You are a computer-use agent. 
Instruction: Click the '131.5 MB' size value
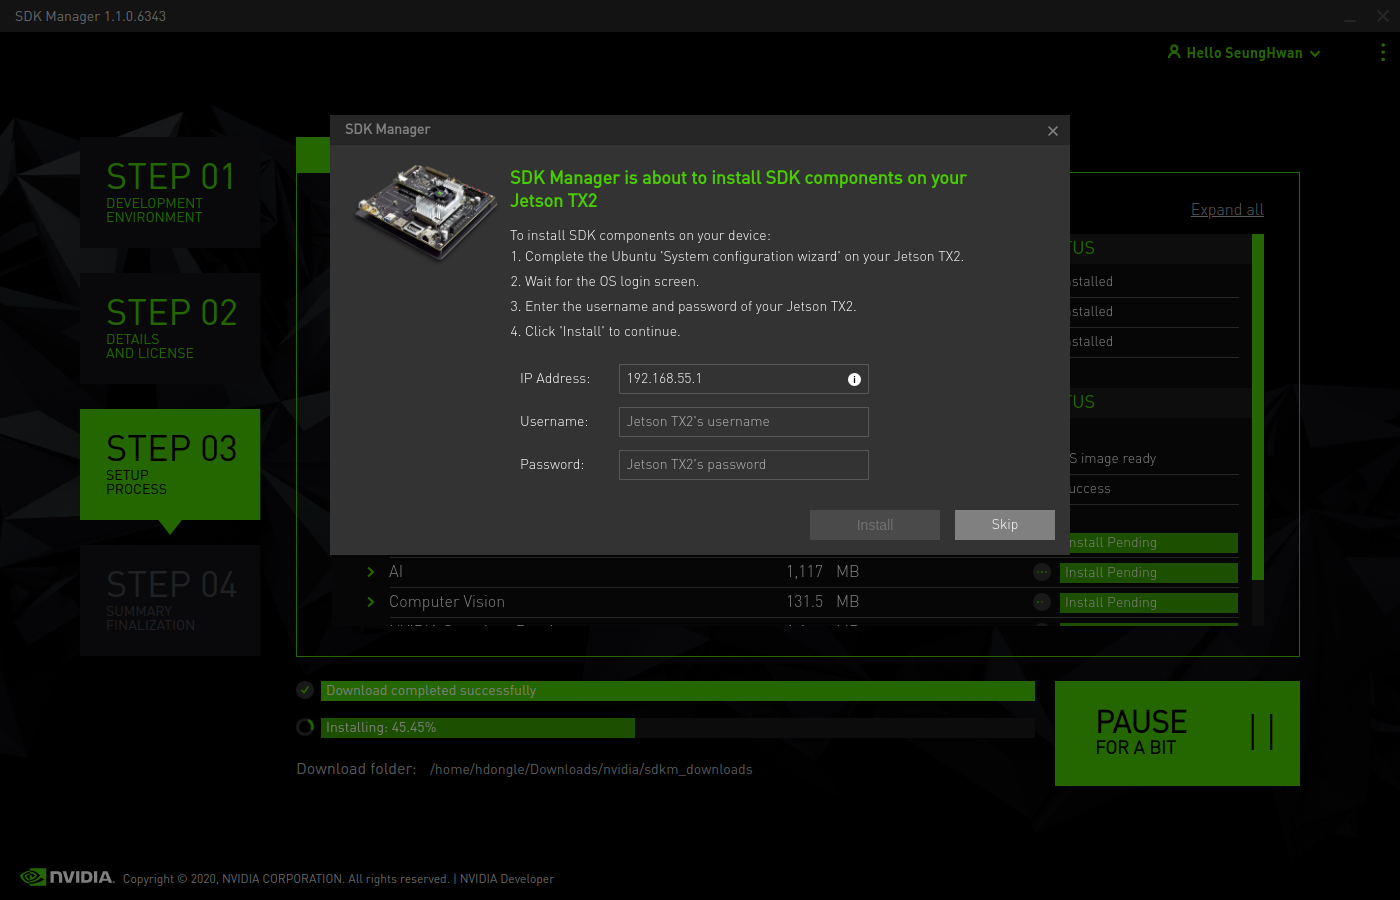click(823, 602)
